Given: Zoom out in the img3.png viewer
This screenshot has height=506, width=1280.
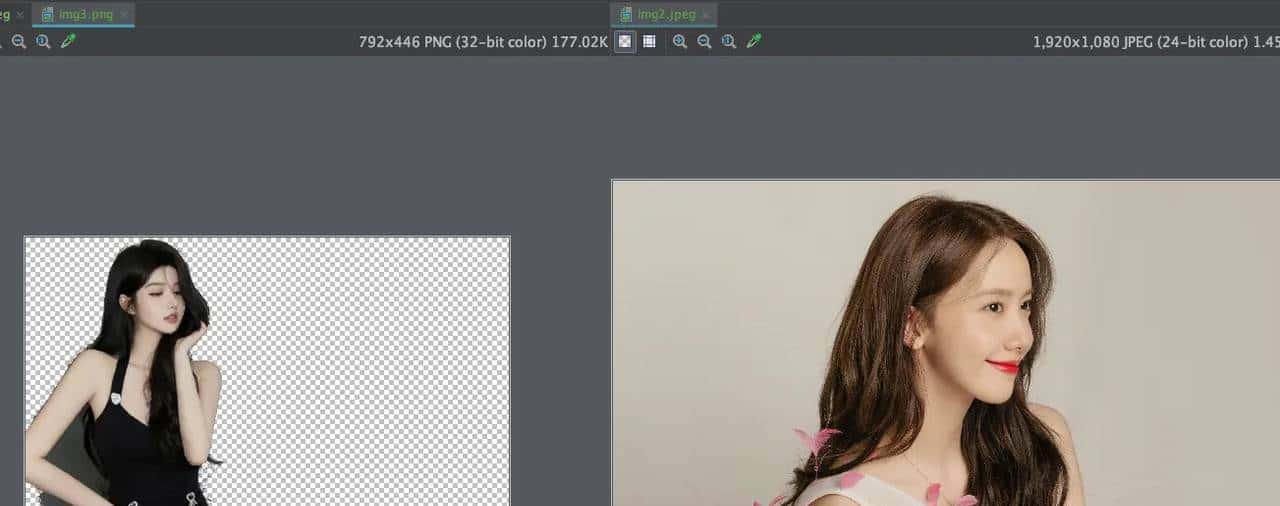Looking at the screenshot, I should coord(19,42).
